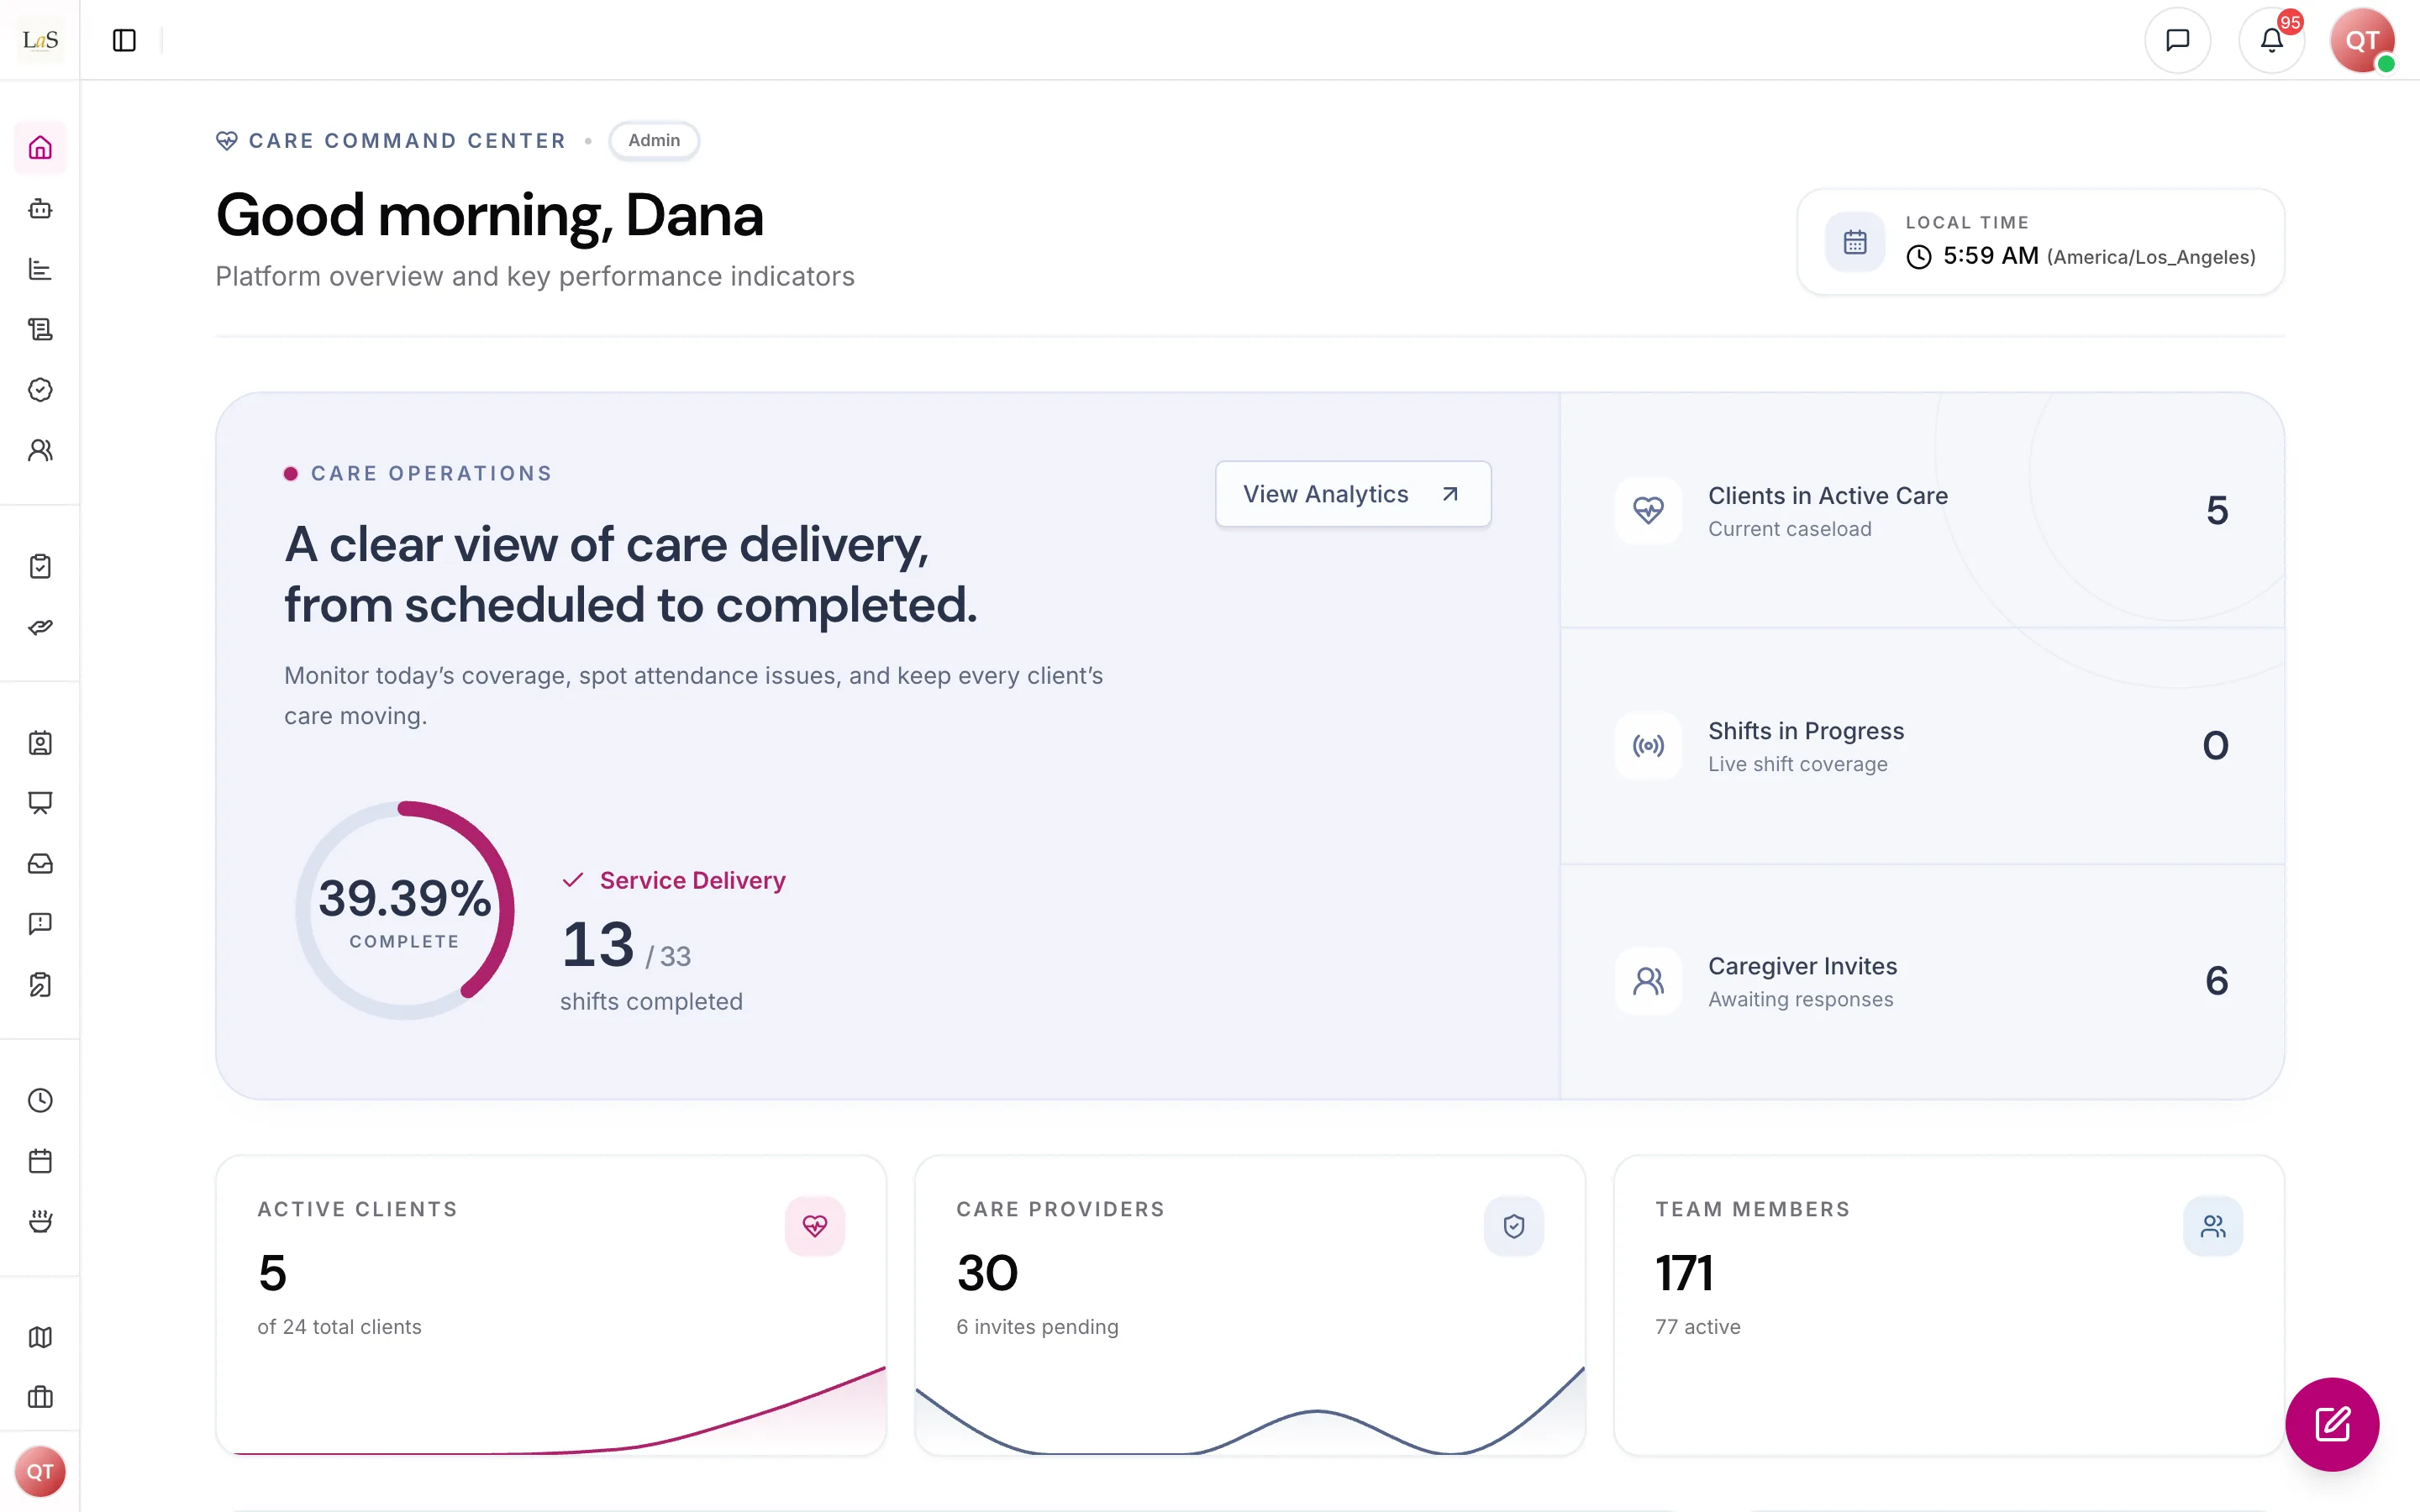Select the clipboard checkmark icon in the sidebar

click(x=40, y=567)
